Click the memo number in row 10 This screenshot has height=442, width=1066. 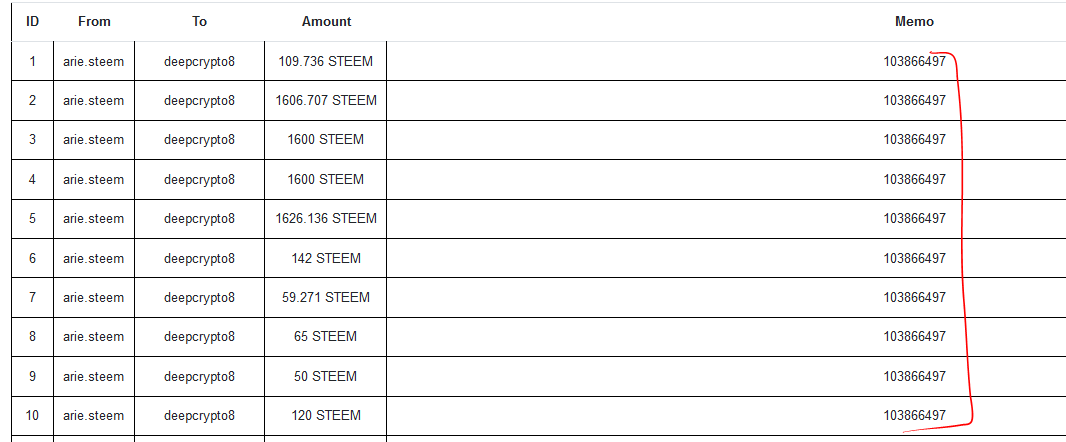(x=914, y=415)
